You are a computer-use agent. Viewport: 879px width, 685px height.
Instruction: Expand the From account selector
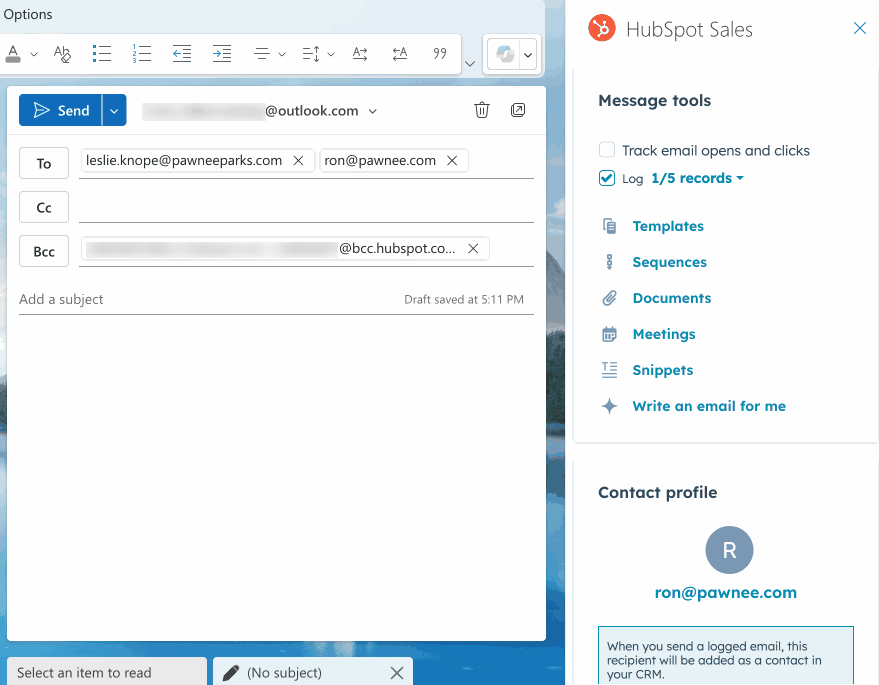(x=373, y=111)
